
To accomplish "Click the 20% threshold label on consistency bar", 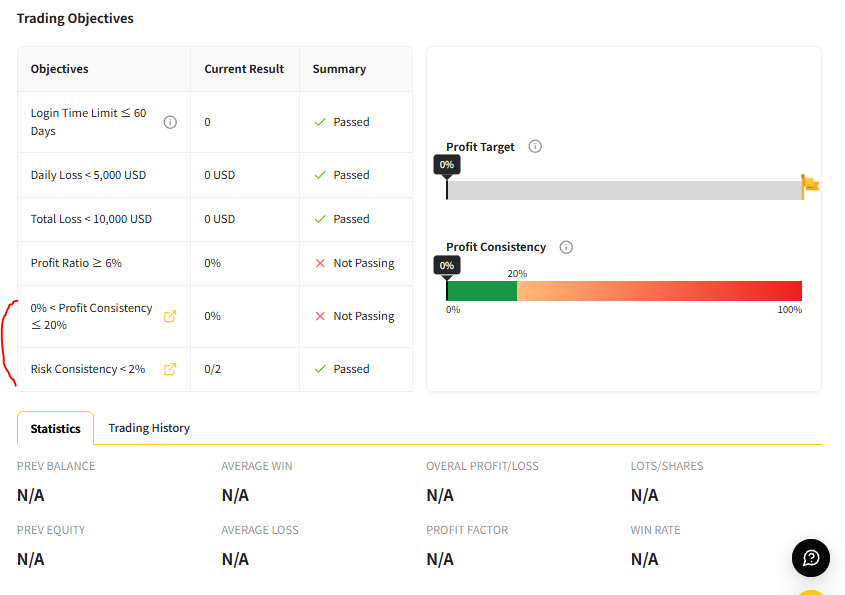I will (x=517, y=274).
